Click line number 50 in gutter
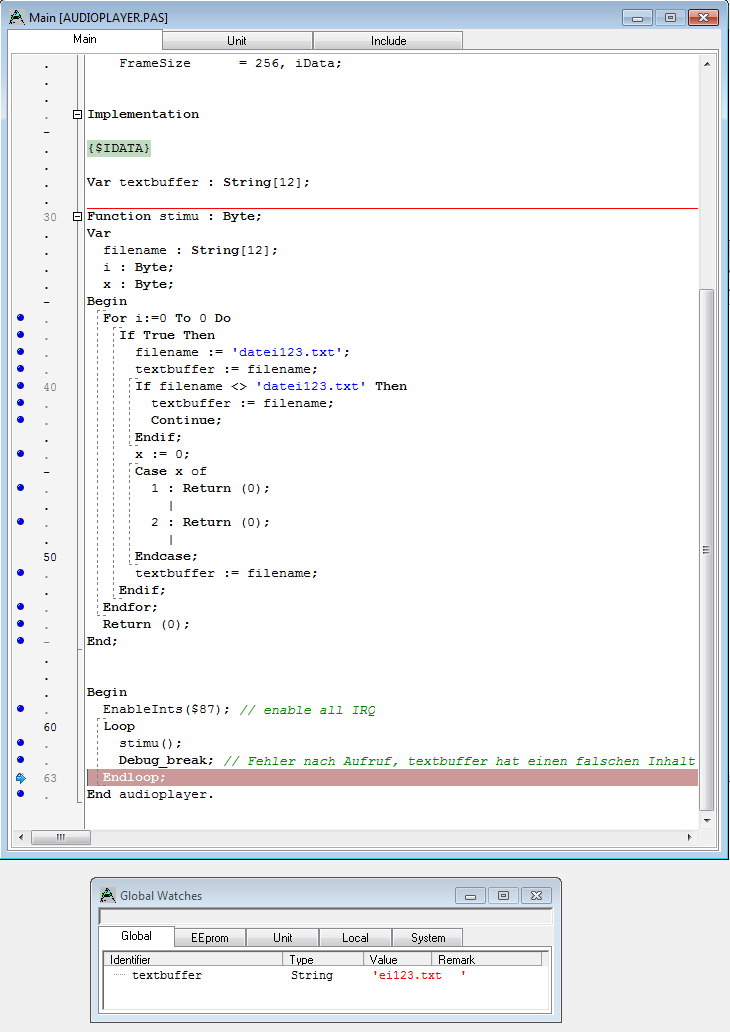 click(50, 557)
